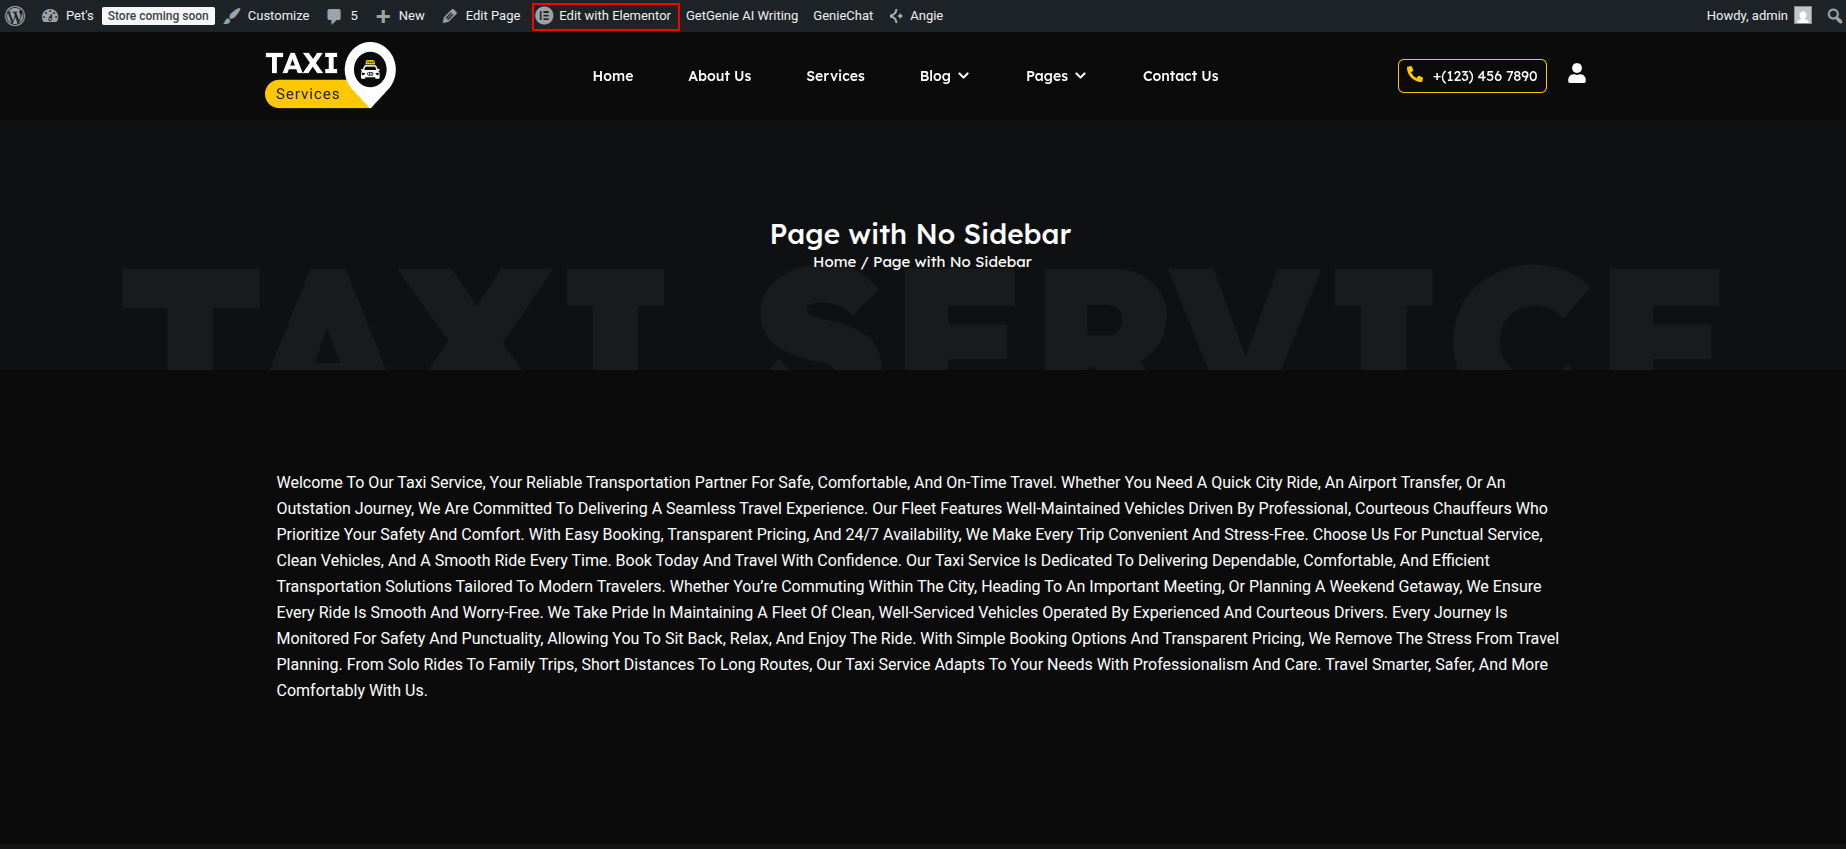1846x849 pixels.
Task: Open the About Us page
Action: point(720,76)
